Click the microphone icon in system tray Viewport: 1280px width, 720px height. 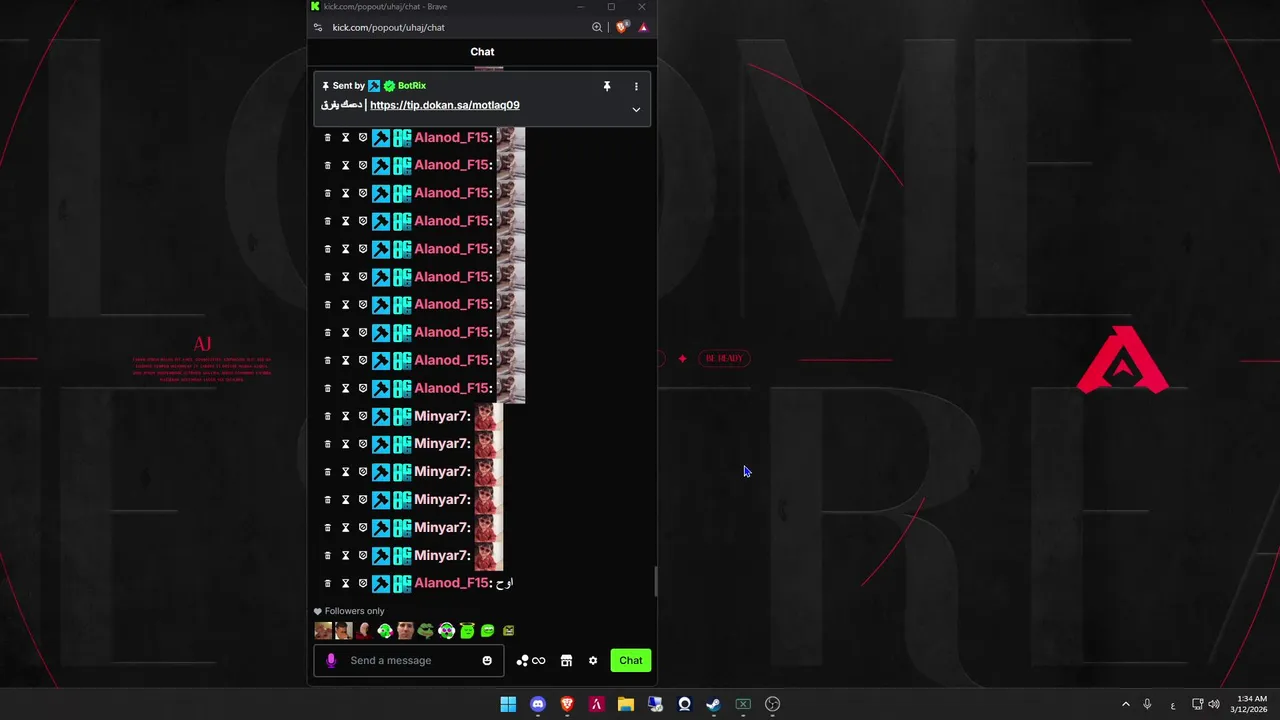[x=1147, y=704]
